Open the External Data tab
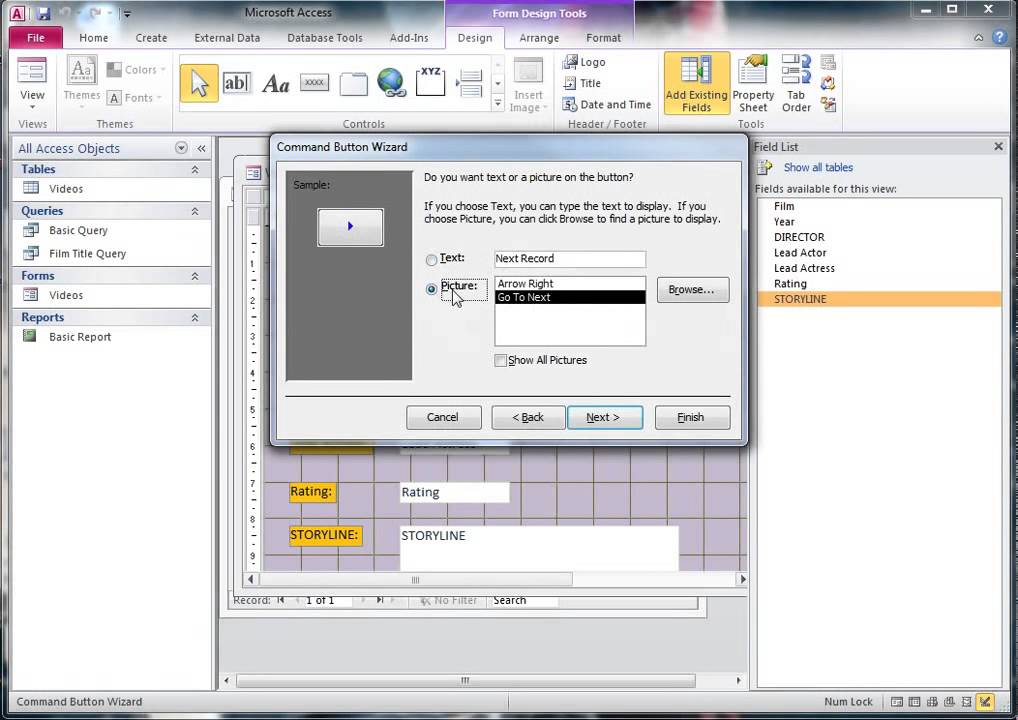The height and width of the screenshot is (720, 1018). tap(227, 38)
